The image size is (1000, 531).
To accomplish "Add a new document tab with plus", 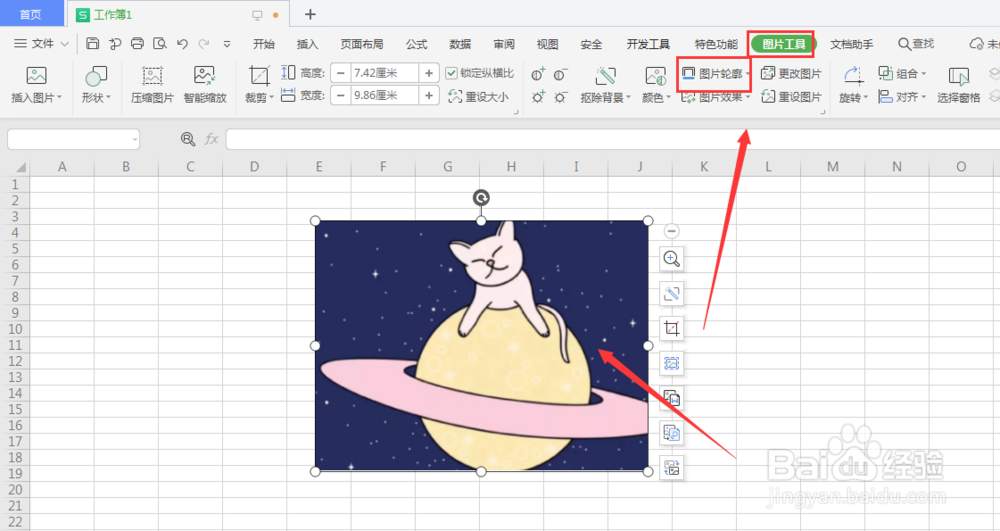I will pyautogui.click(x=310, y=14).
